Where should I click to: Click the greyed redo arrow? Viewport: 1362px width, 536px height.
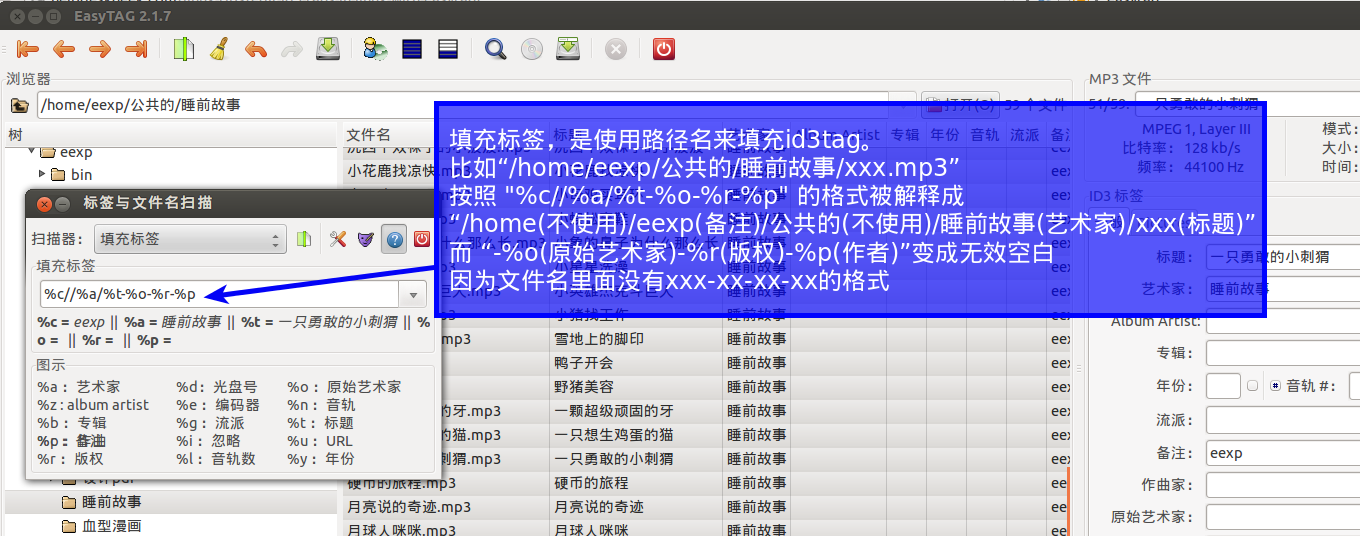pyautogui.click(x=292, y=49)
